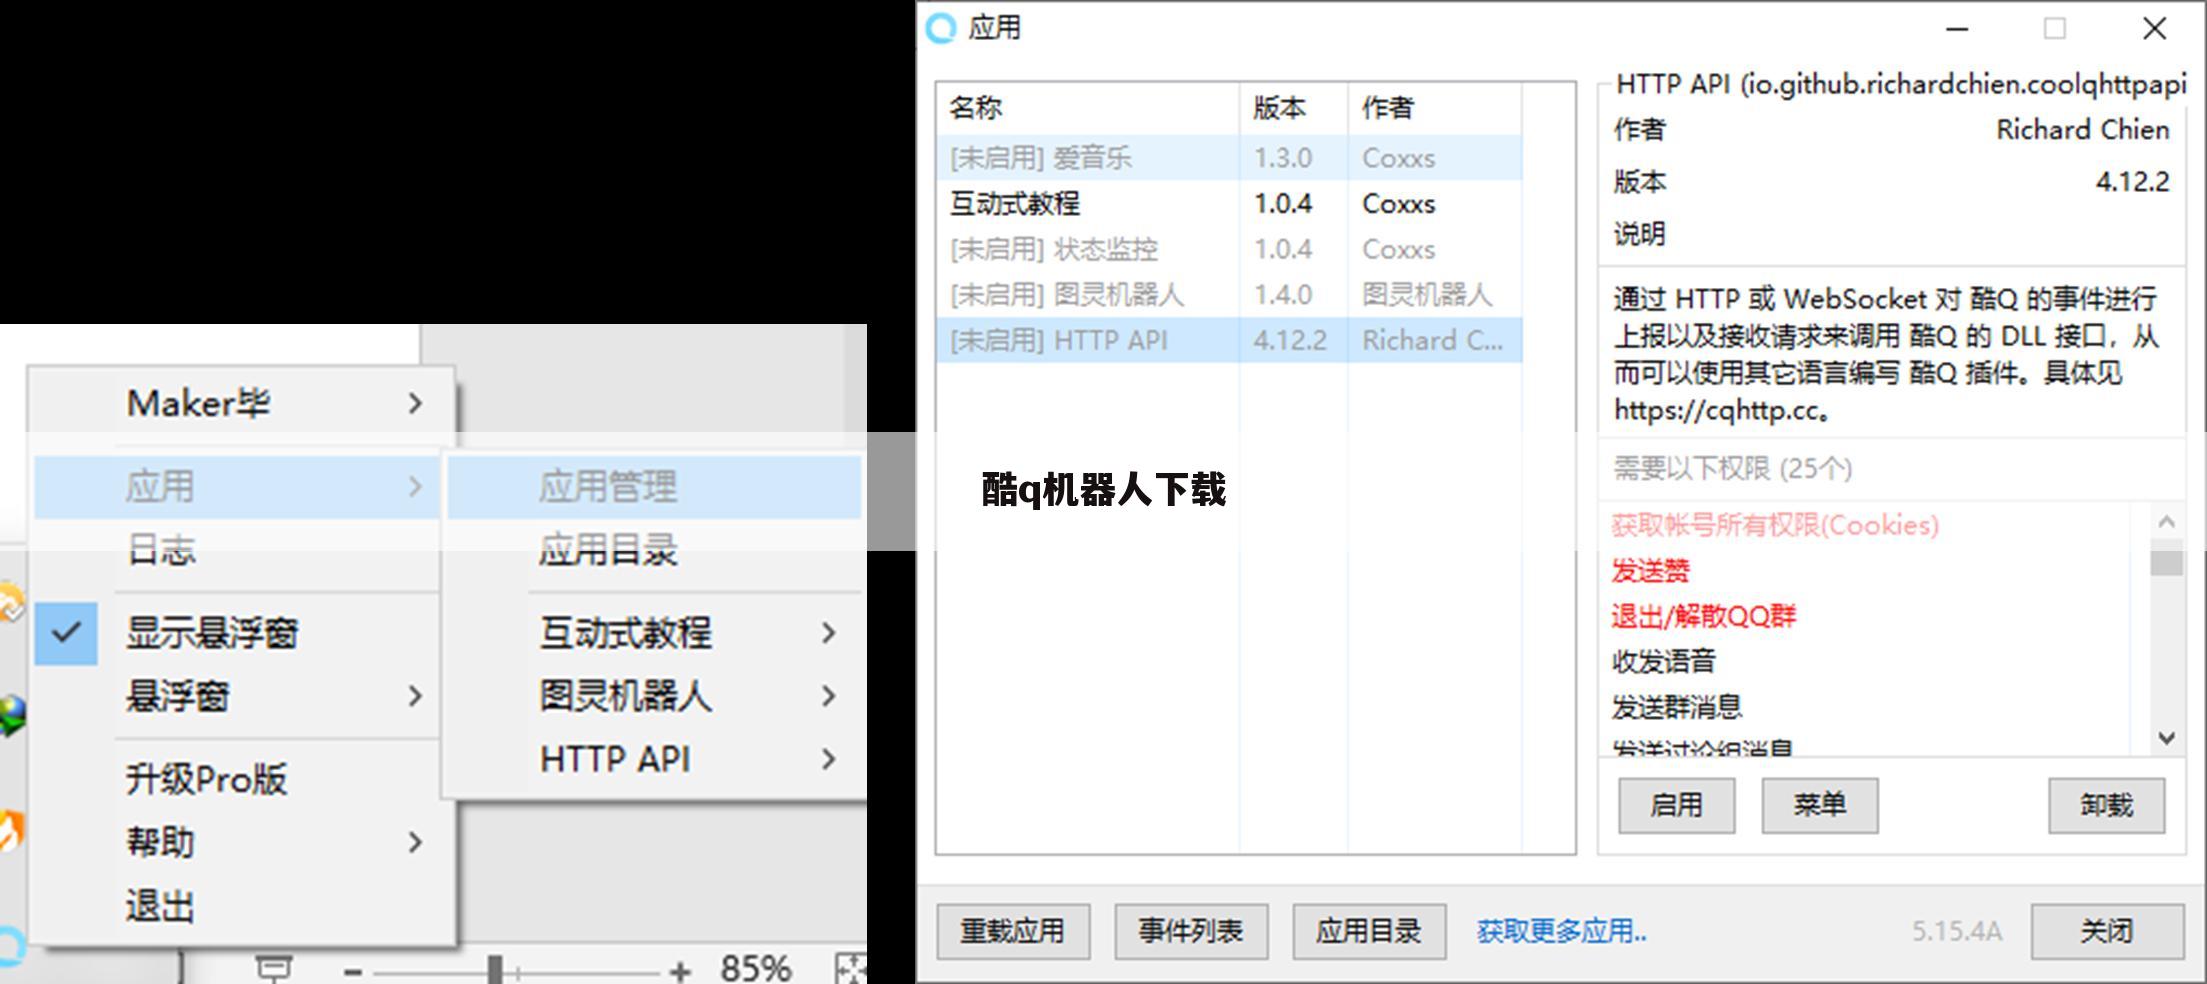The image size is (2207, 984).
Task: Click the 作者 column header
Action: [1435, 108]
